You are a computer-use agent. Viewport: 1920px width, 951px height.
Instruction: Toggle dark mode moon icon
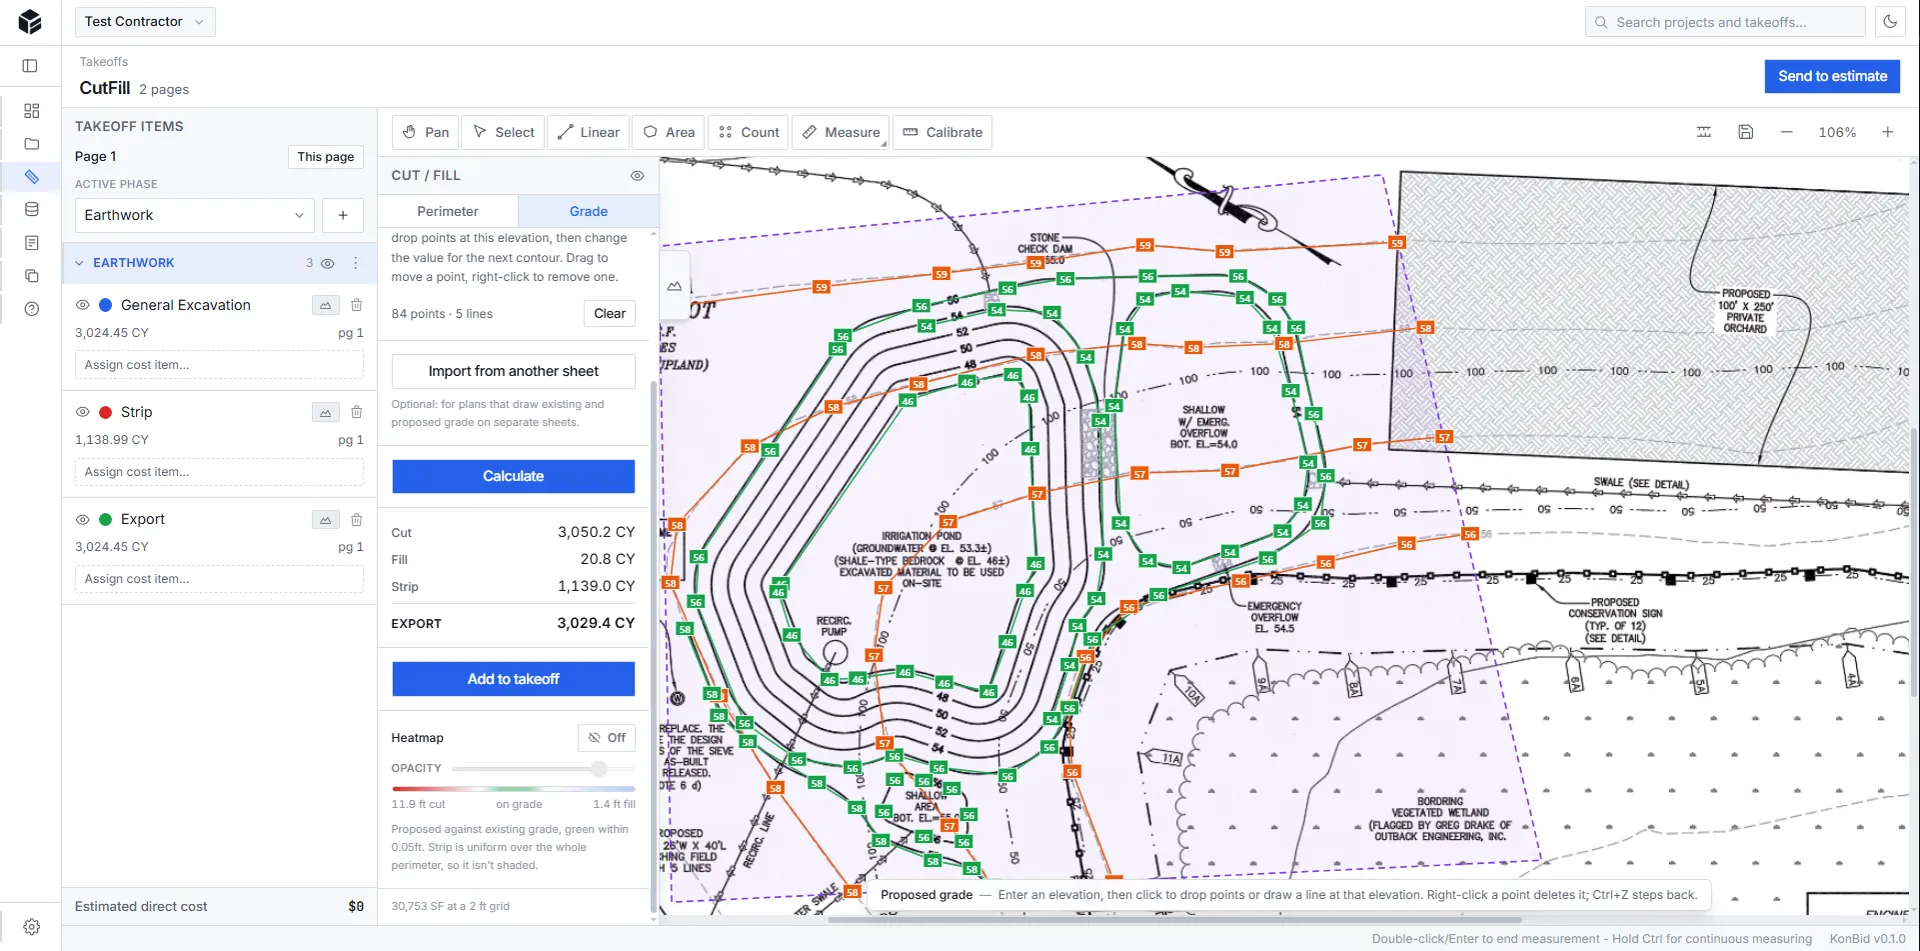1890,22
